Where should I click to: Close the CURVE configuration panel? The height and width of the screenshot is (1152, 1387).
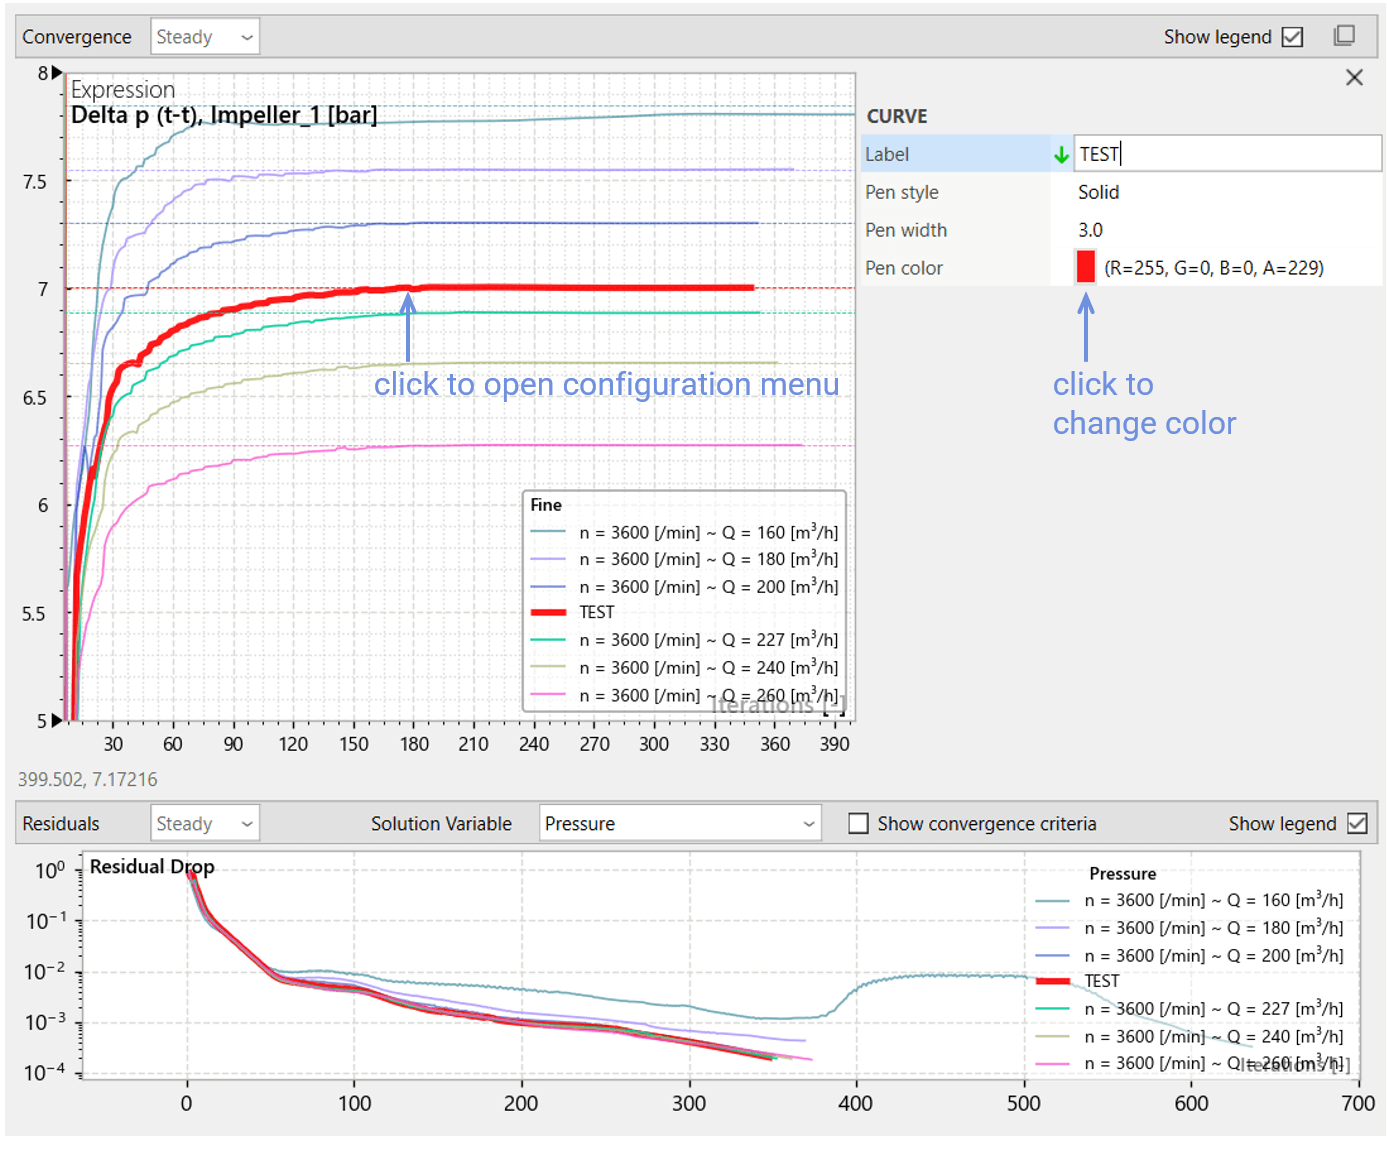[1354, 77]
